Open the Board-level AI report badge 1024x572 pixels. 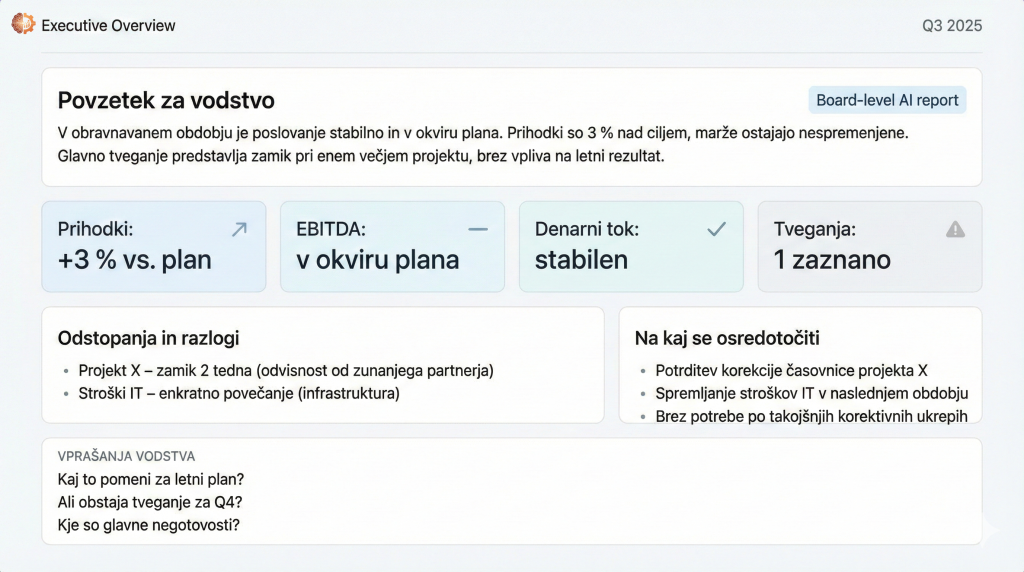887,100
